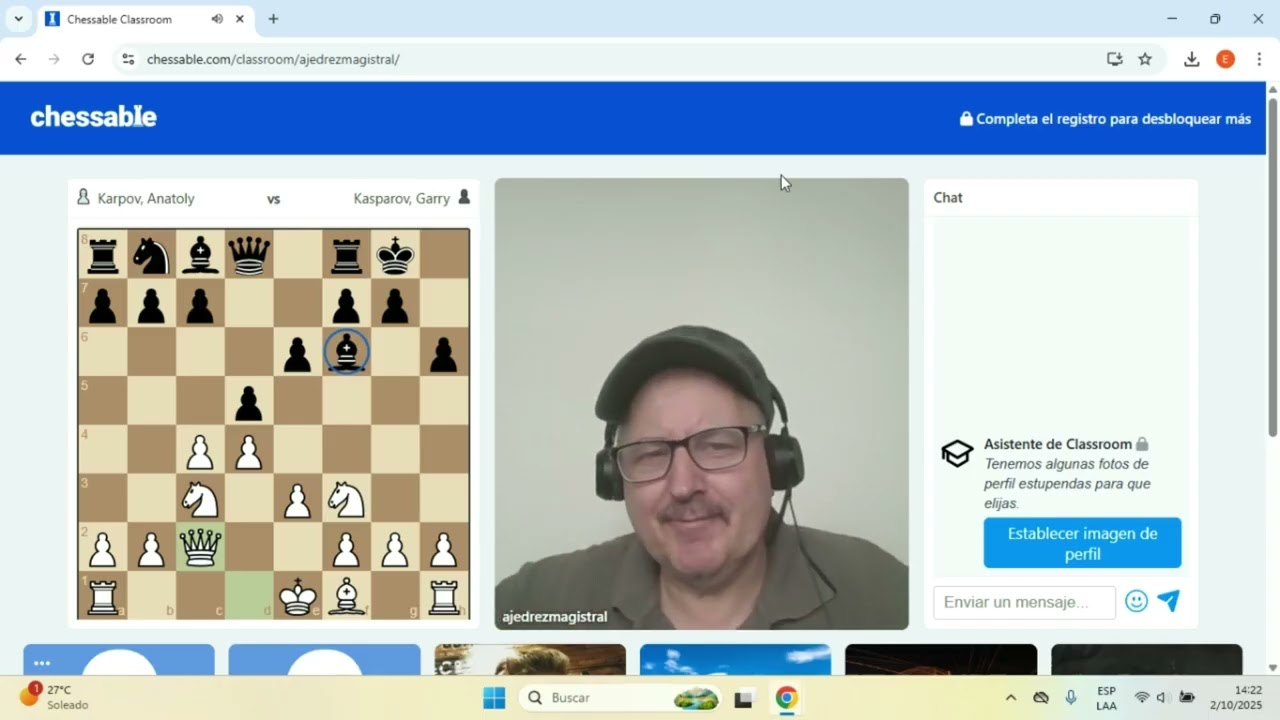
Task: Click the black king on g8
Action: 396,255
